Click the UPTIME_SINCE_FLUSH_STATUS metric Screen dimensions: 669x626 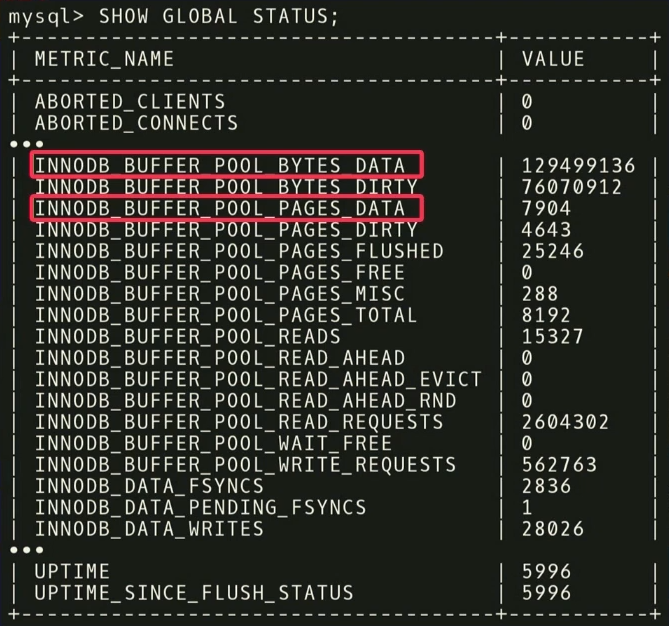click(x=194, y=593)
